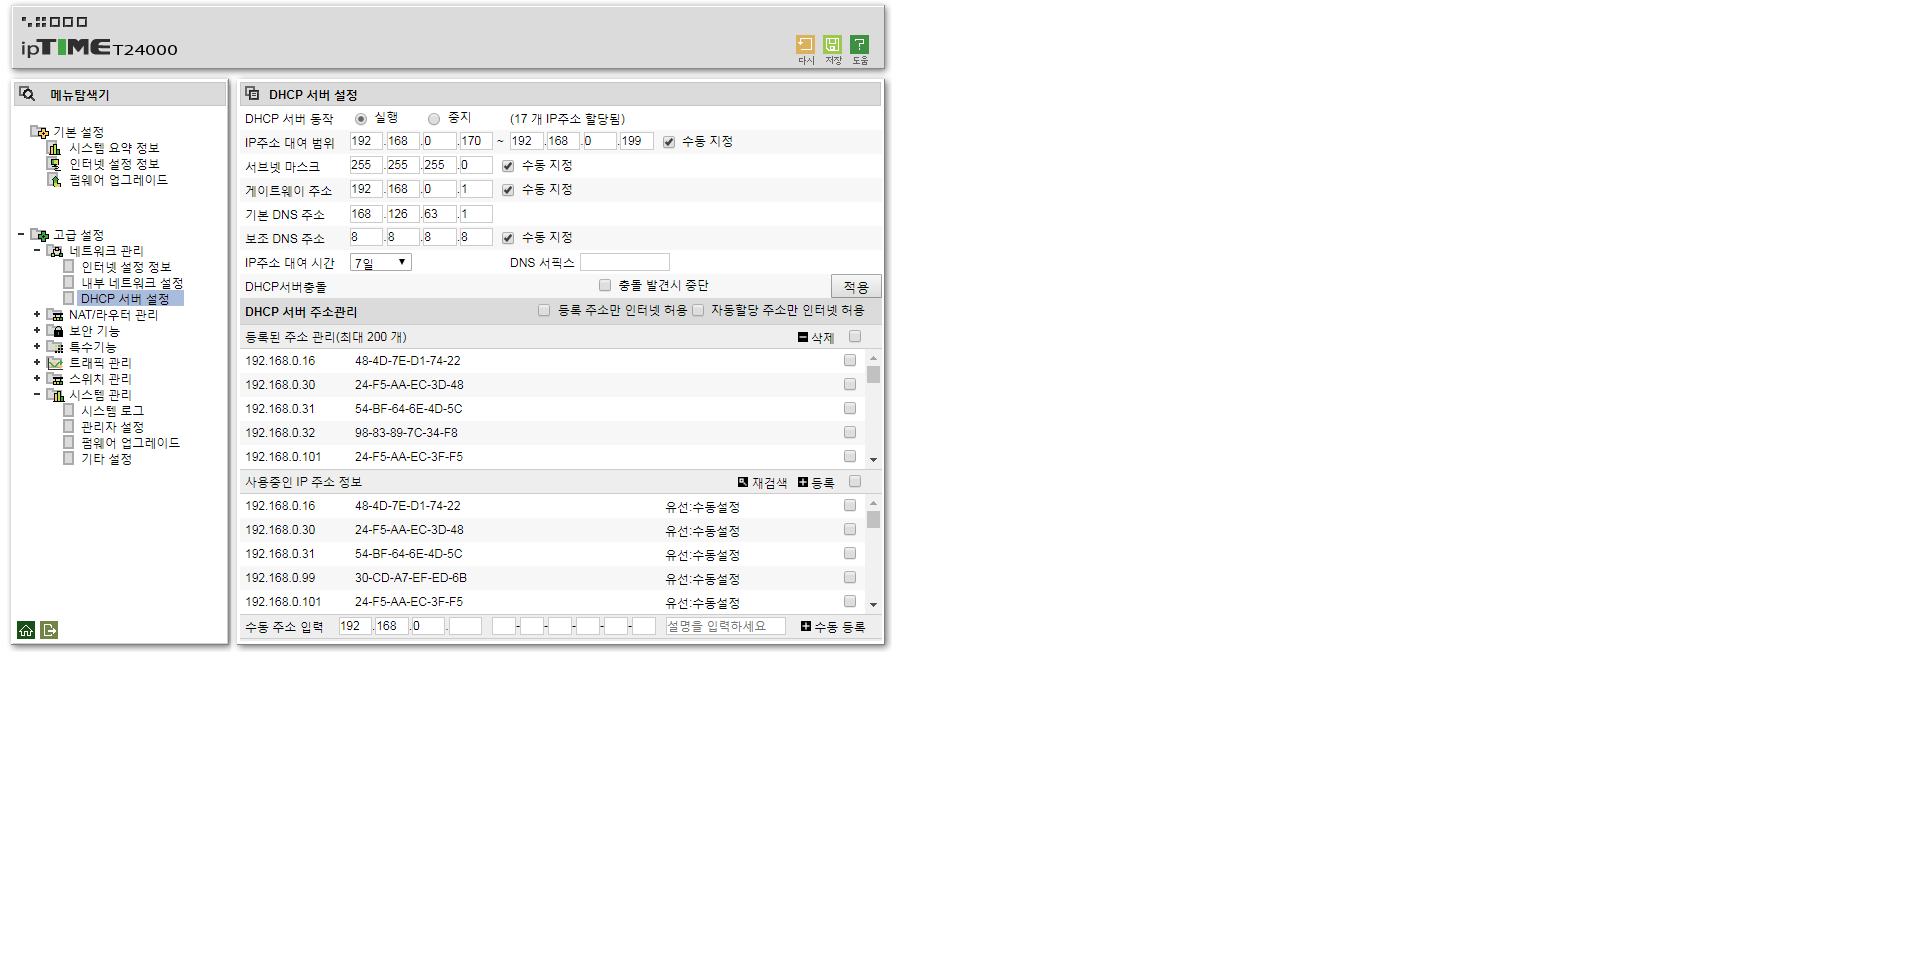Viewport: 1920px width, 969px height.
Task: Click 등록 beside 재검색
Action: click(816, 483)
